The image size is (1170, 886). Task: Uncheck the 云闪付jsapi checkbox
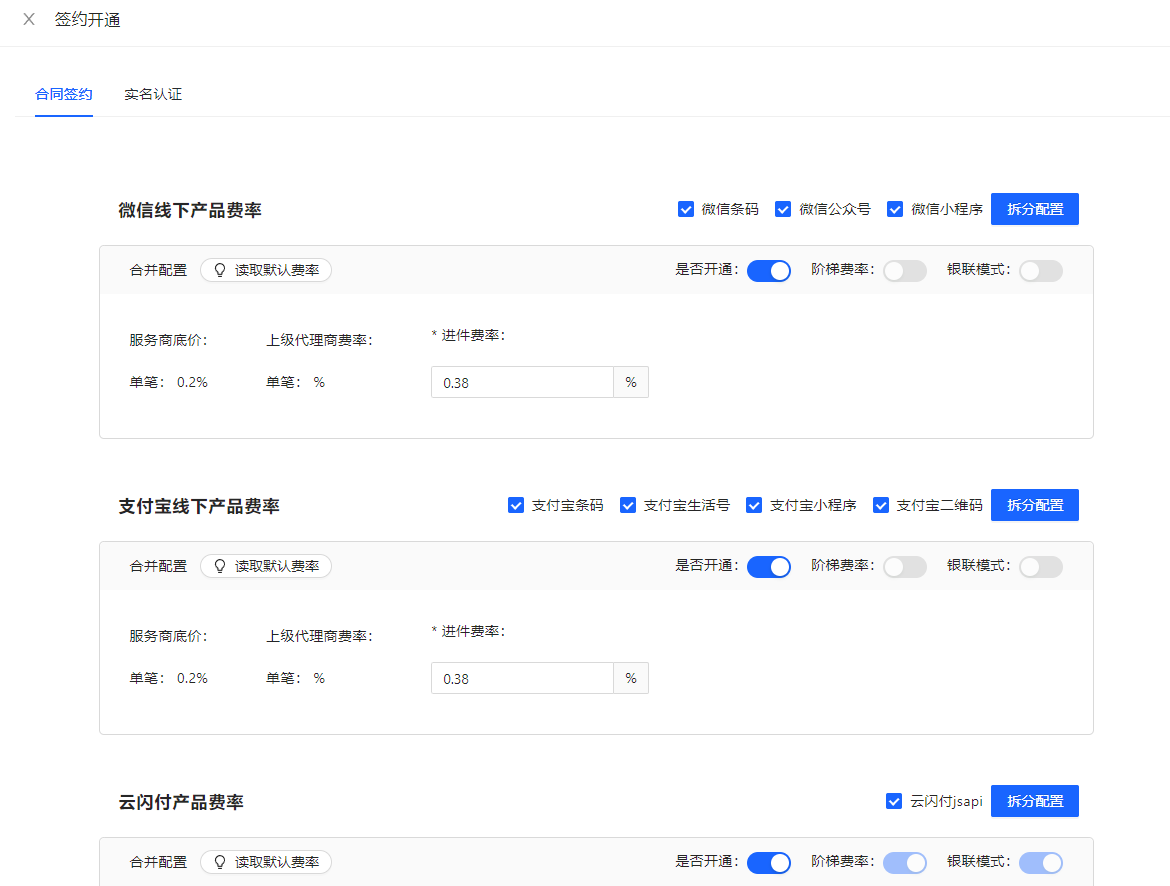pyautogui.click(x=895, y=801)
